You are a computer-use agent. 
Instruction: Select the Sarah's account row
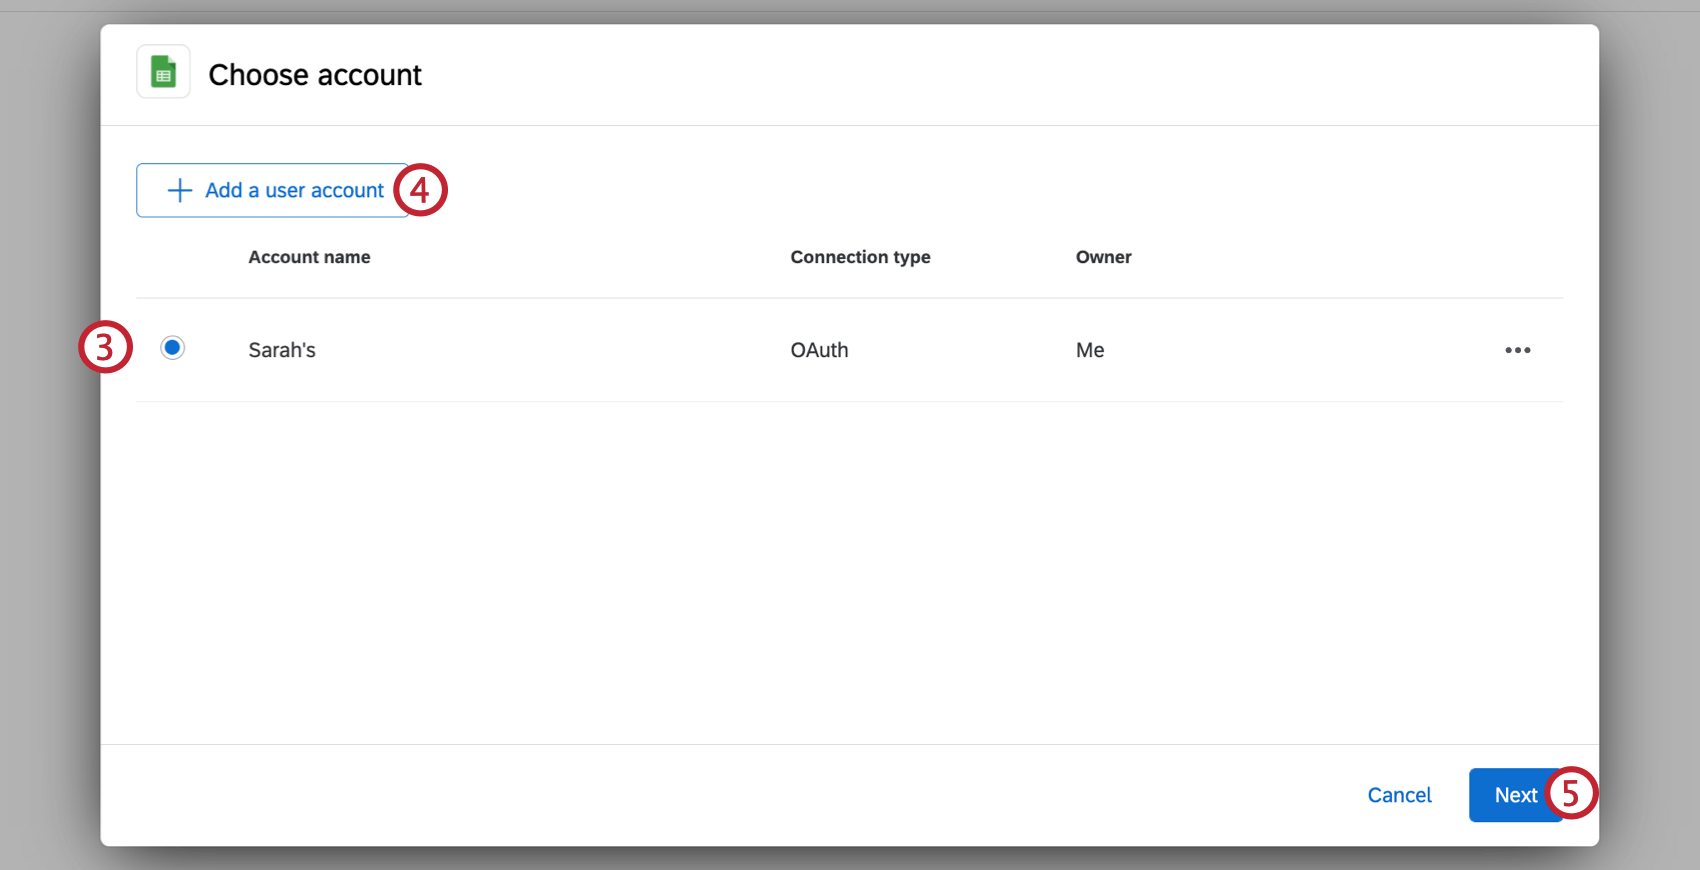(281, 350)
